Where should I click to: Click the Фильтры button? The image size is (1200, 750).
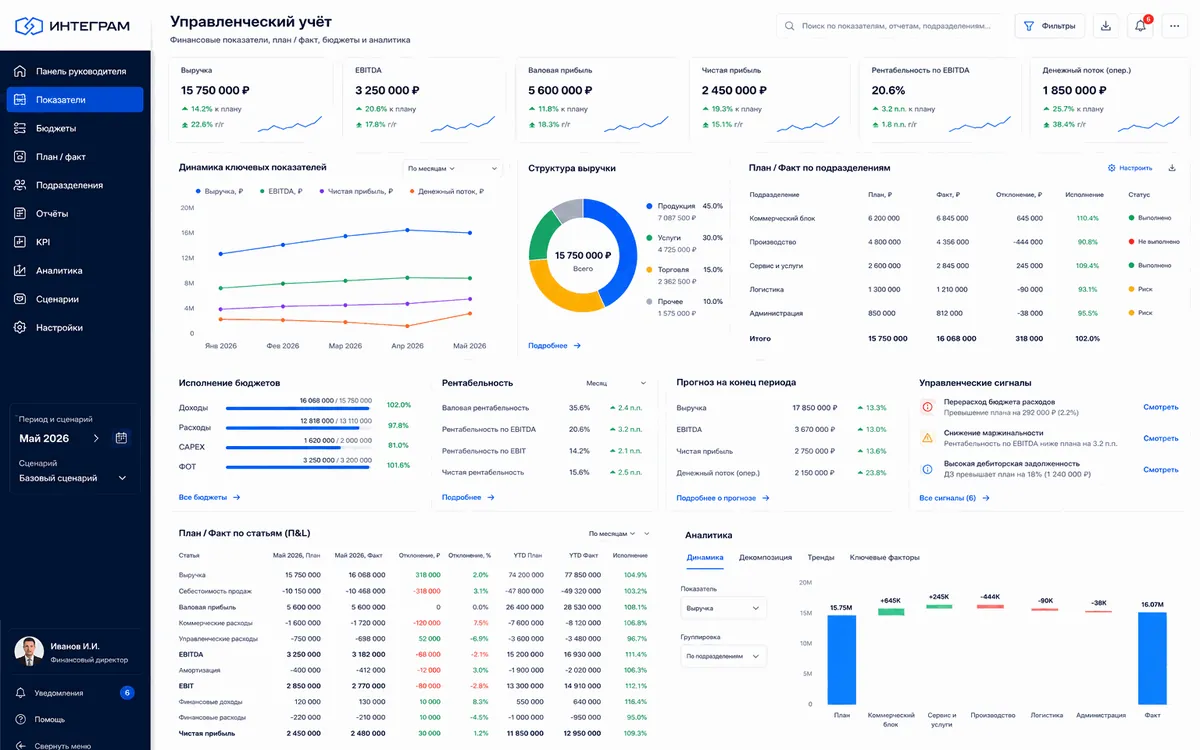pos(1050,26)
